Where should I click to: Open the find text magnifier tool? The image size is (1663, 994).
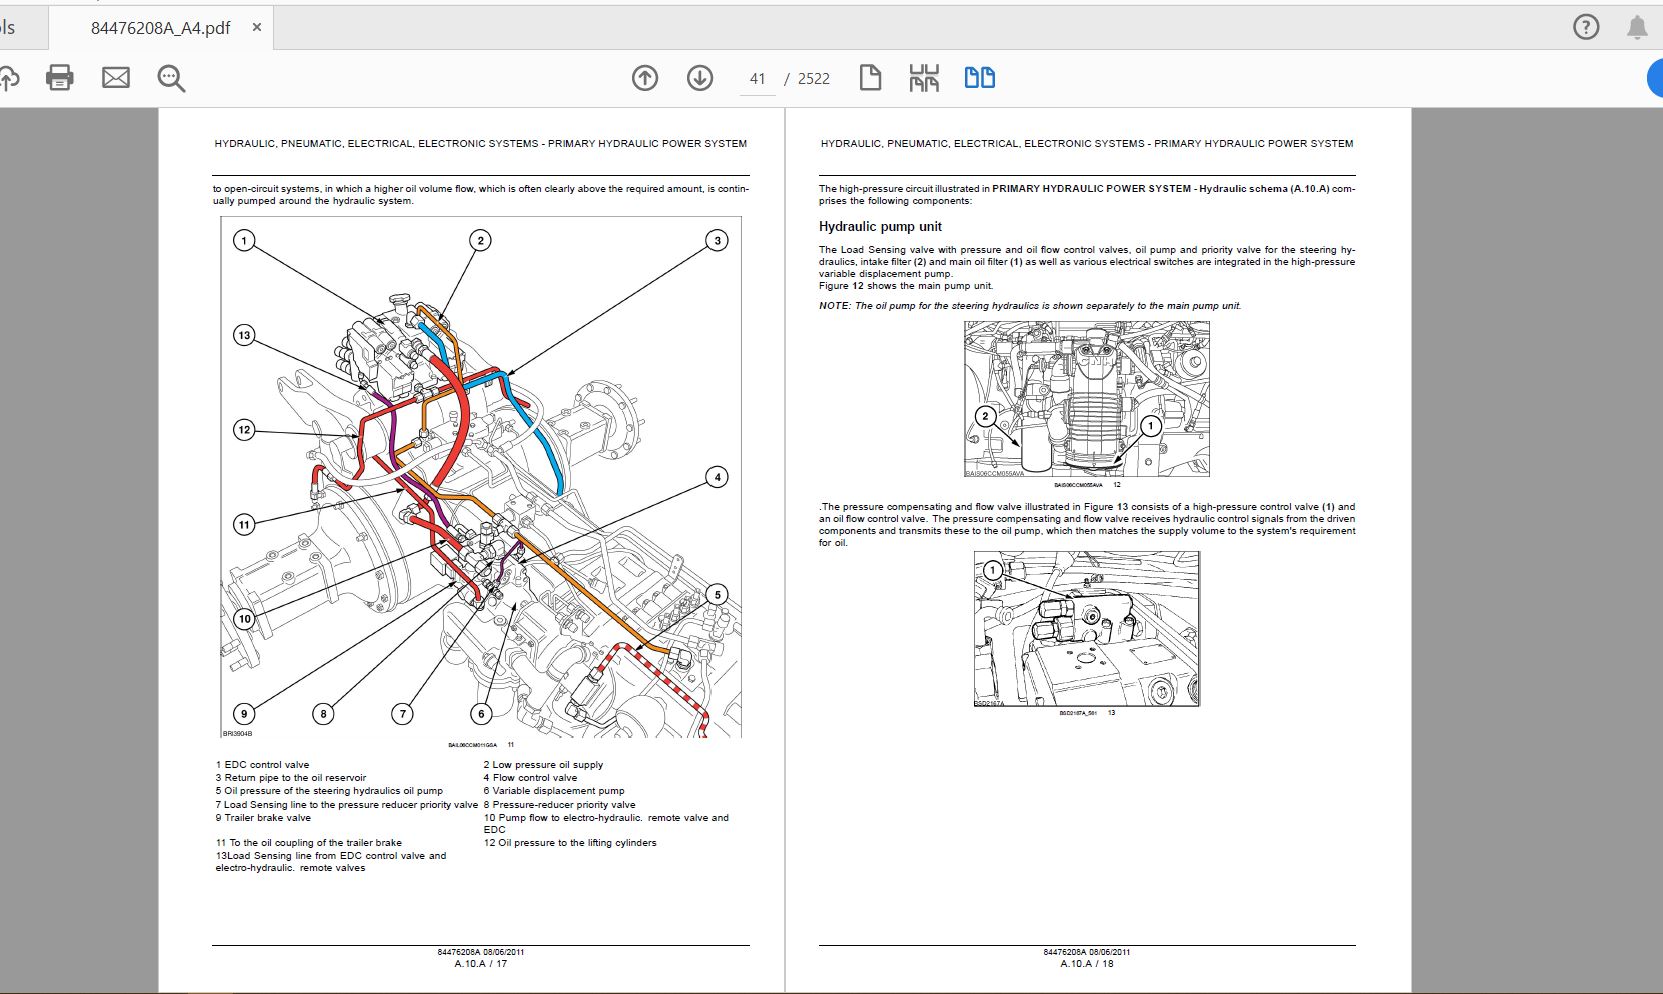coord(171,78)
